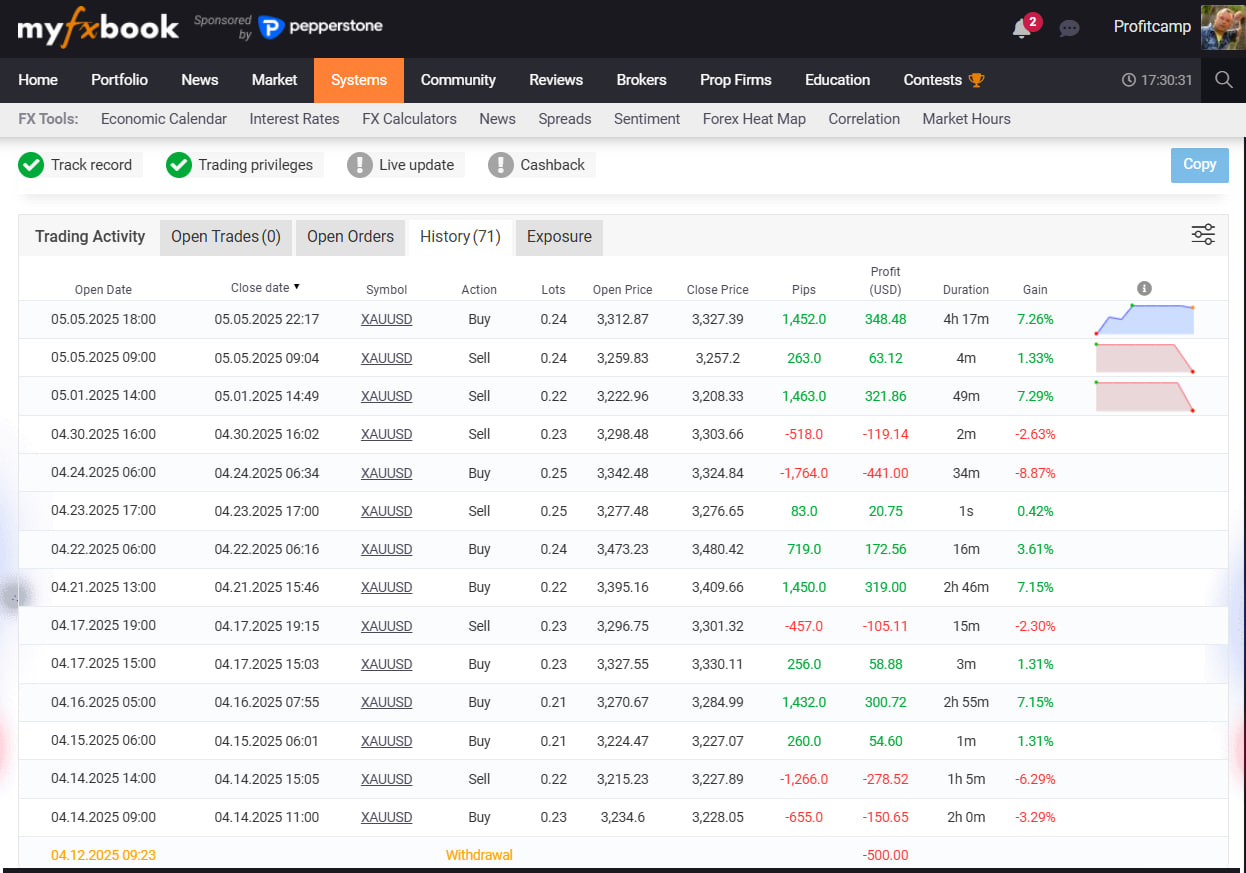1246x873 pixels.
Task: Open the Systems navigation menu
Action: point(359,80)
